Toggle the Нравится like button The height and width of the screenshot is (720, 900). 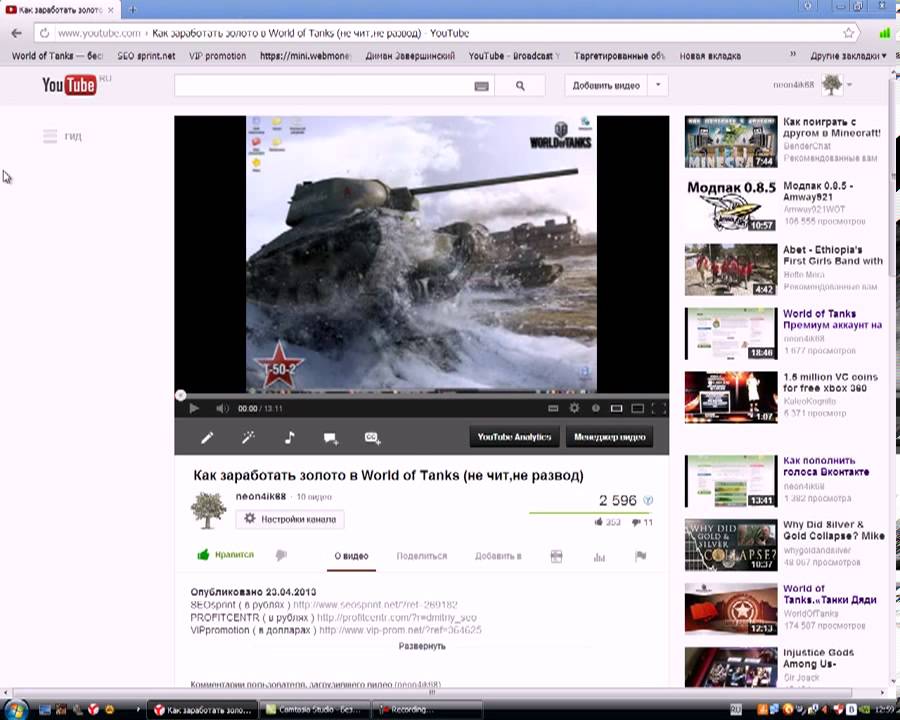226,555
